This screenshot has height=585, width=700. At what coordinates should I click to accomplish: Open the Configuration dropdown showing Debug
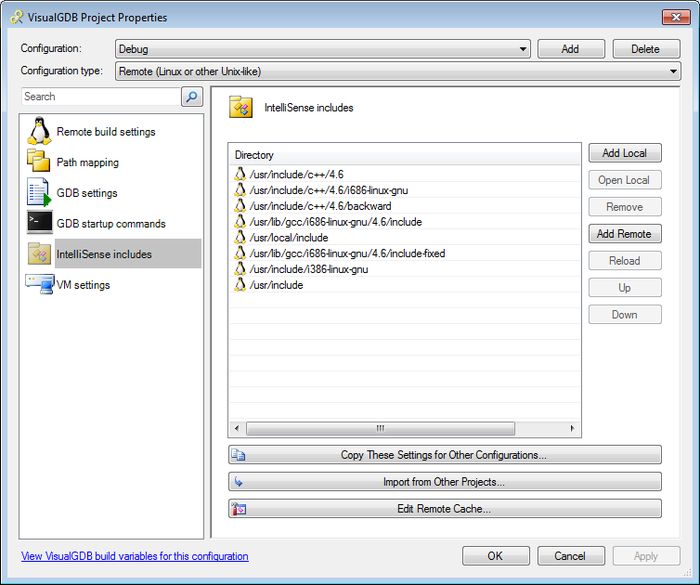(x=323, y=49)
